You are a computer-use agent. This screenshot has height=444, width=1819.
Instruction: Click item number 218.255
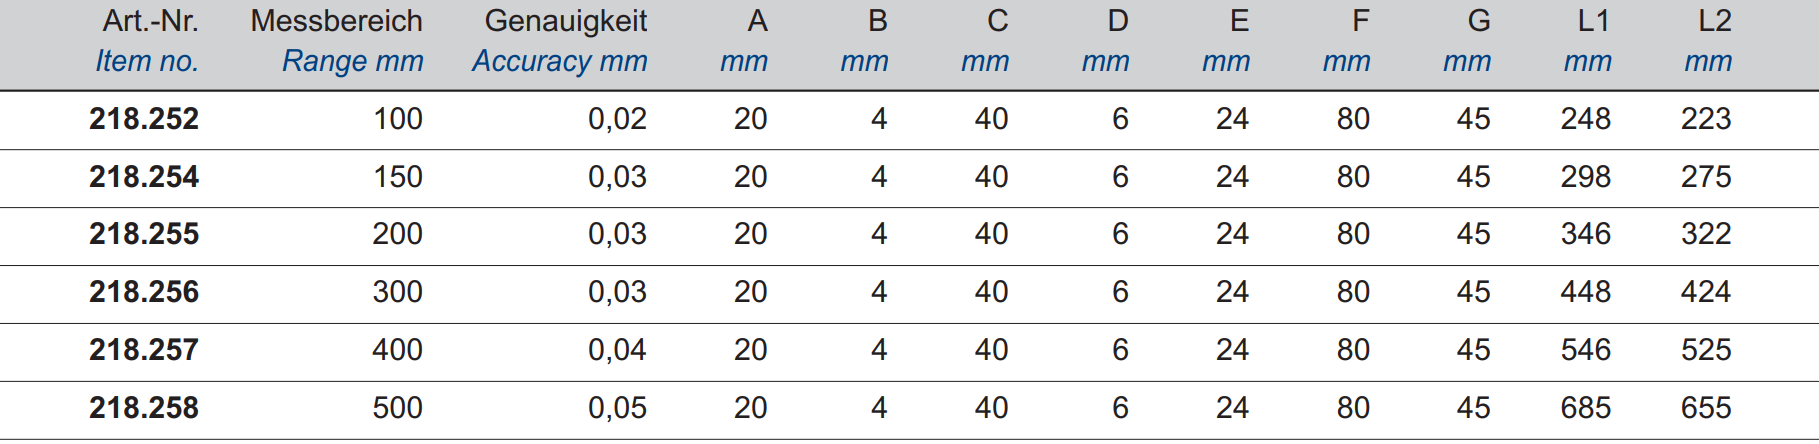[144, 234]
